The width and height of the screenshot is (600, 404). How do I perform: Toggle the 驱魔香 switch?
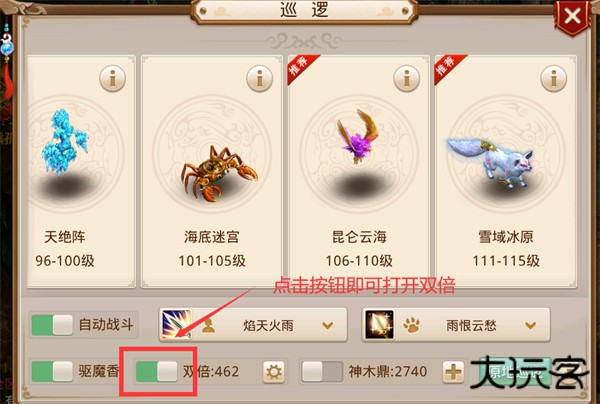(52, 371)
